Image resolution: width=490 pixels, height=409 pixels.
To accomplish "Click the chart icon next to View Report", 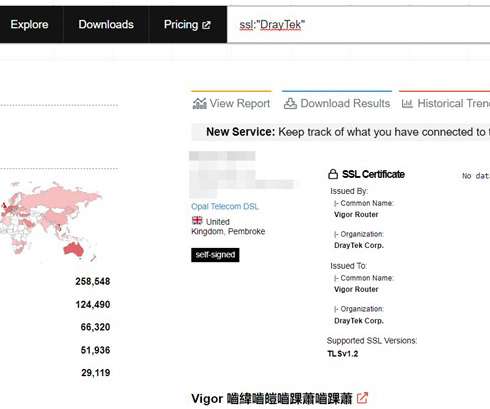I will [200, 103].
